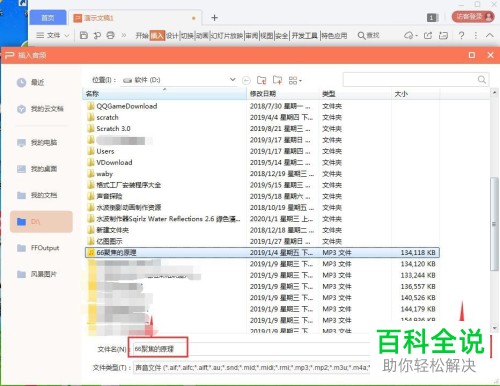Click the window count badge 1
This screenshot has width=500, height=386.
(x=432, y=17)
